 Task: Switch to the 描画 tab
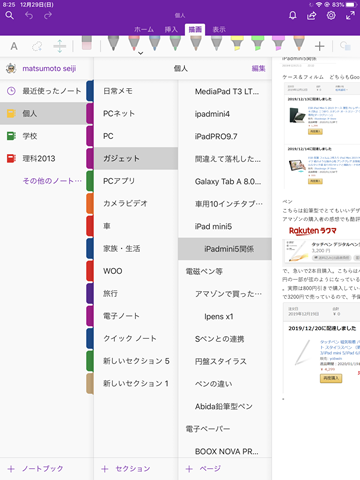tap(195, 29)
